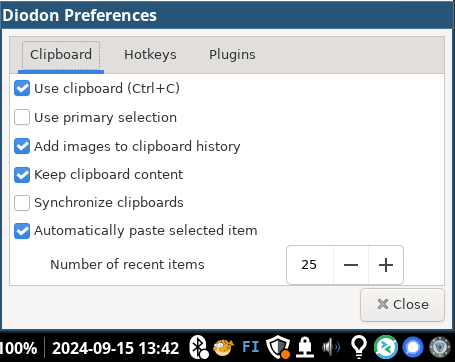Image resolution: width=455 pixels, height=362 pixels.
Task: Click the Diodon pufferfish tray icon
Action: point(224,347)
